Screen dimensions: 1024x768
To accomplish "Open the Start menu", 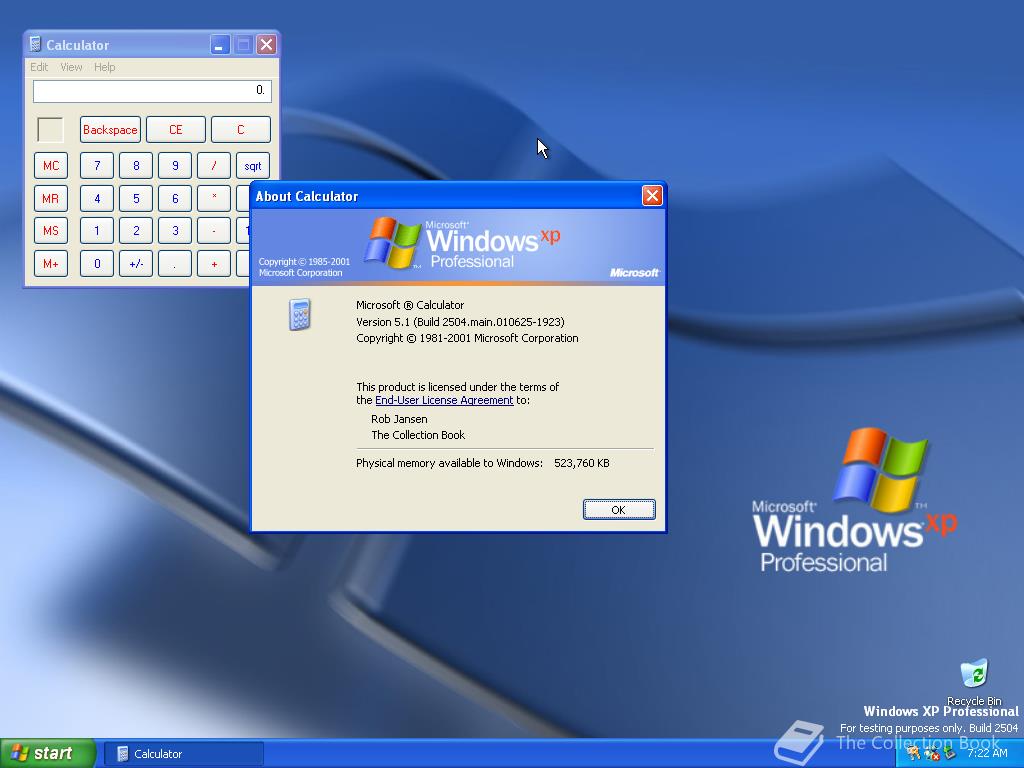I will 47,754.
